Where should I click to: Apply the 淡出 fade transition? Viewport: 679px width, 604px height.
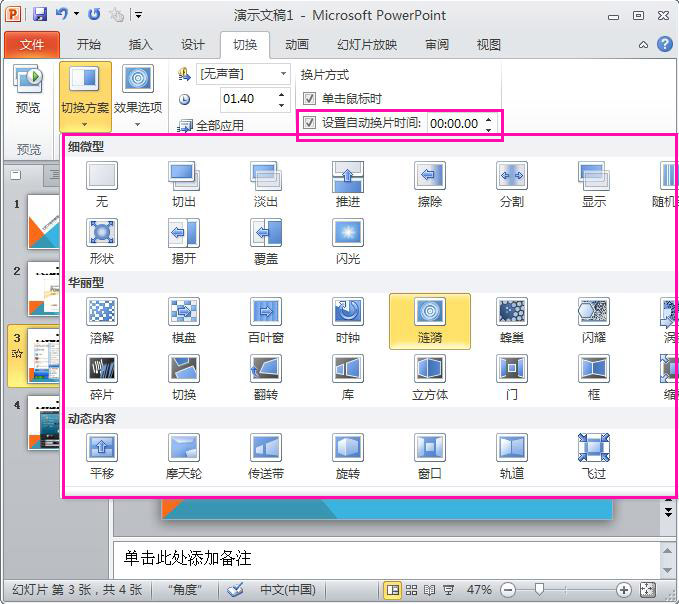tap(265, 184)
